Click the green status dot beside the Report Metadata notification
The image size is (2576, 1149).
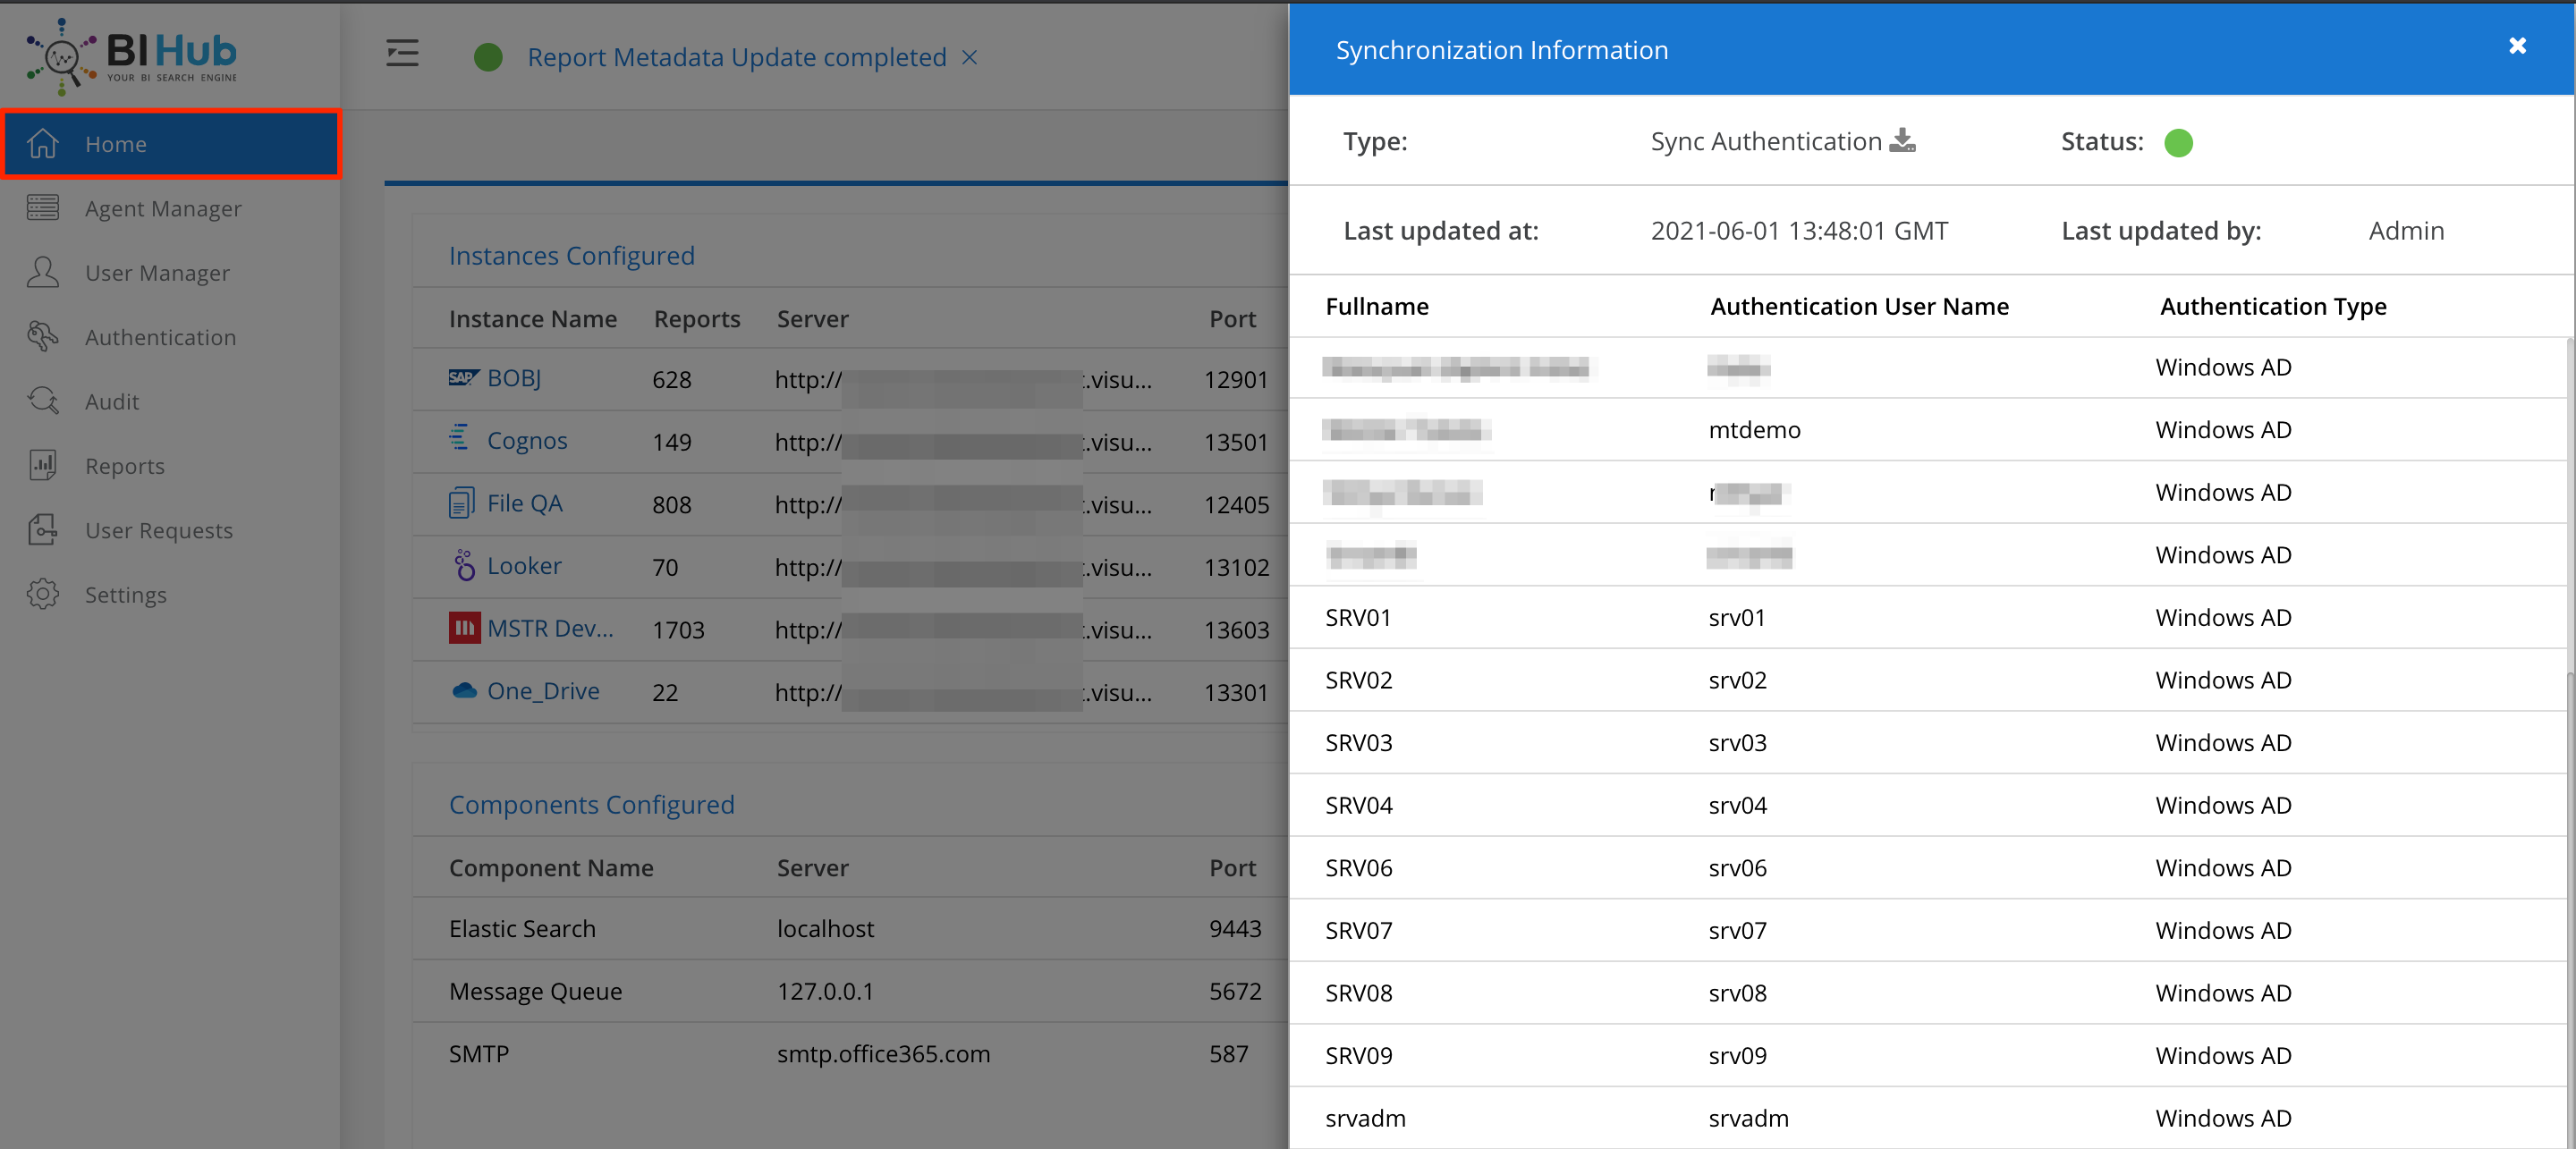(488, 57)
